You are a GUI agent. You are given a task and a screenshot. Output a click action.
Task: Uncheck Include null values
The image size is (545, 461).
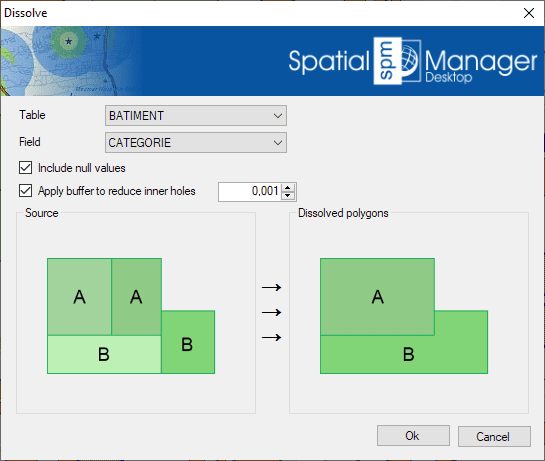pos(25,168)
